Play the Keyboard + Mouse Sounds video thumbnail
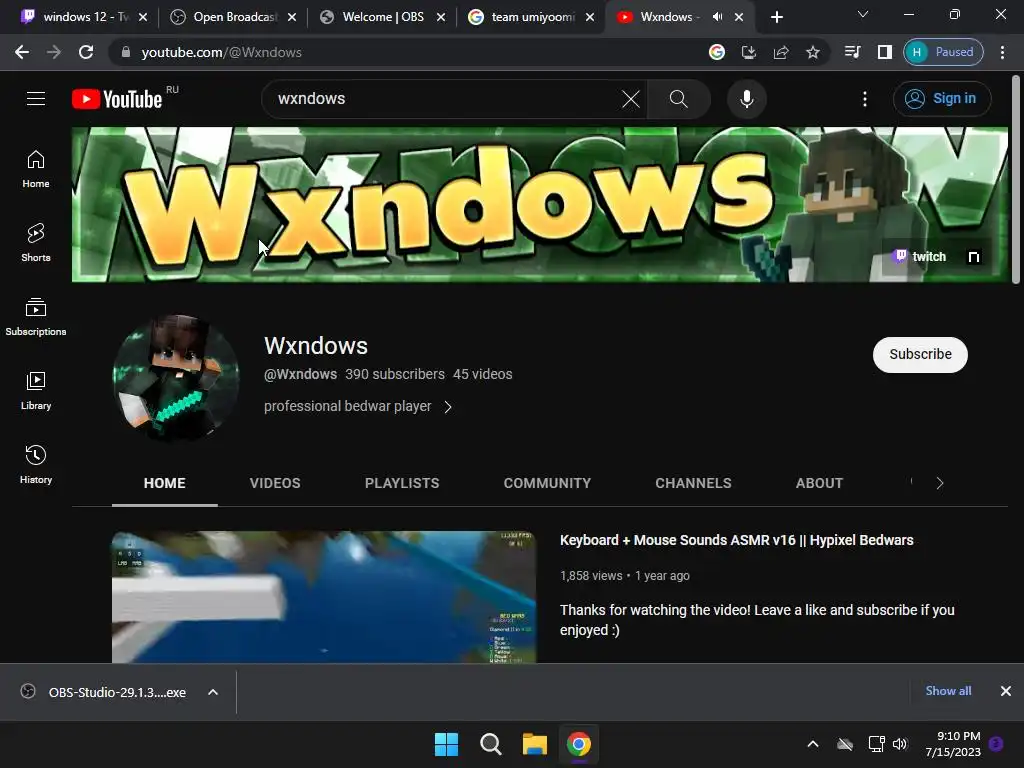The height and width of the screenshot is (768, 1024). 324,597
